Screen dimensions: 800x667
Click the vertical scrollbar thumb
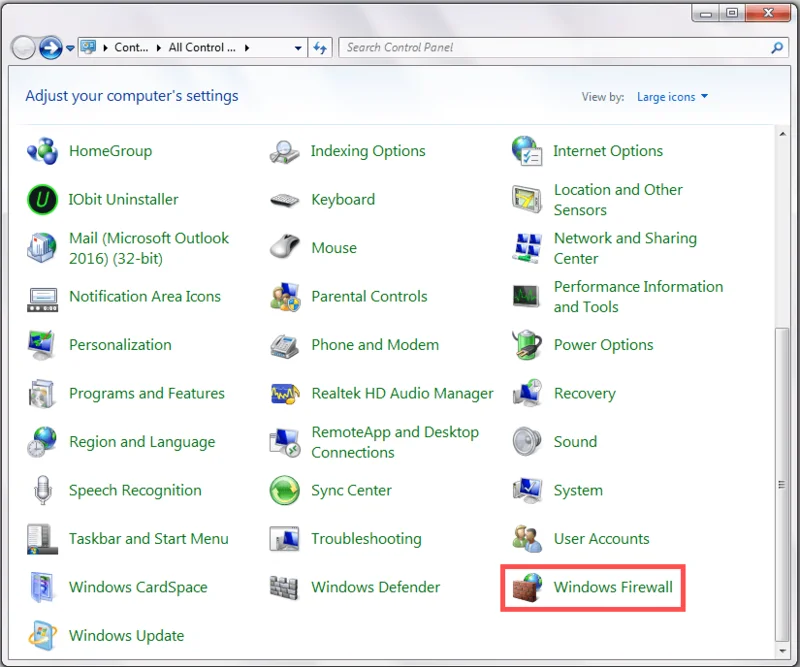[x=781, y=484]
